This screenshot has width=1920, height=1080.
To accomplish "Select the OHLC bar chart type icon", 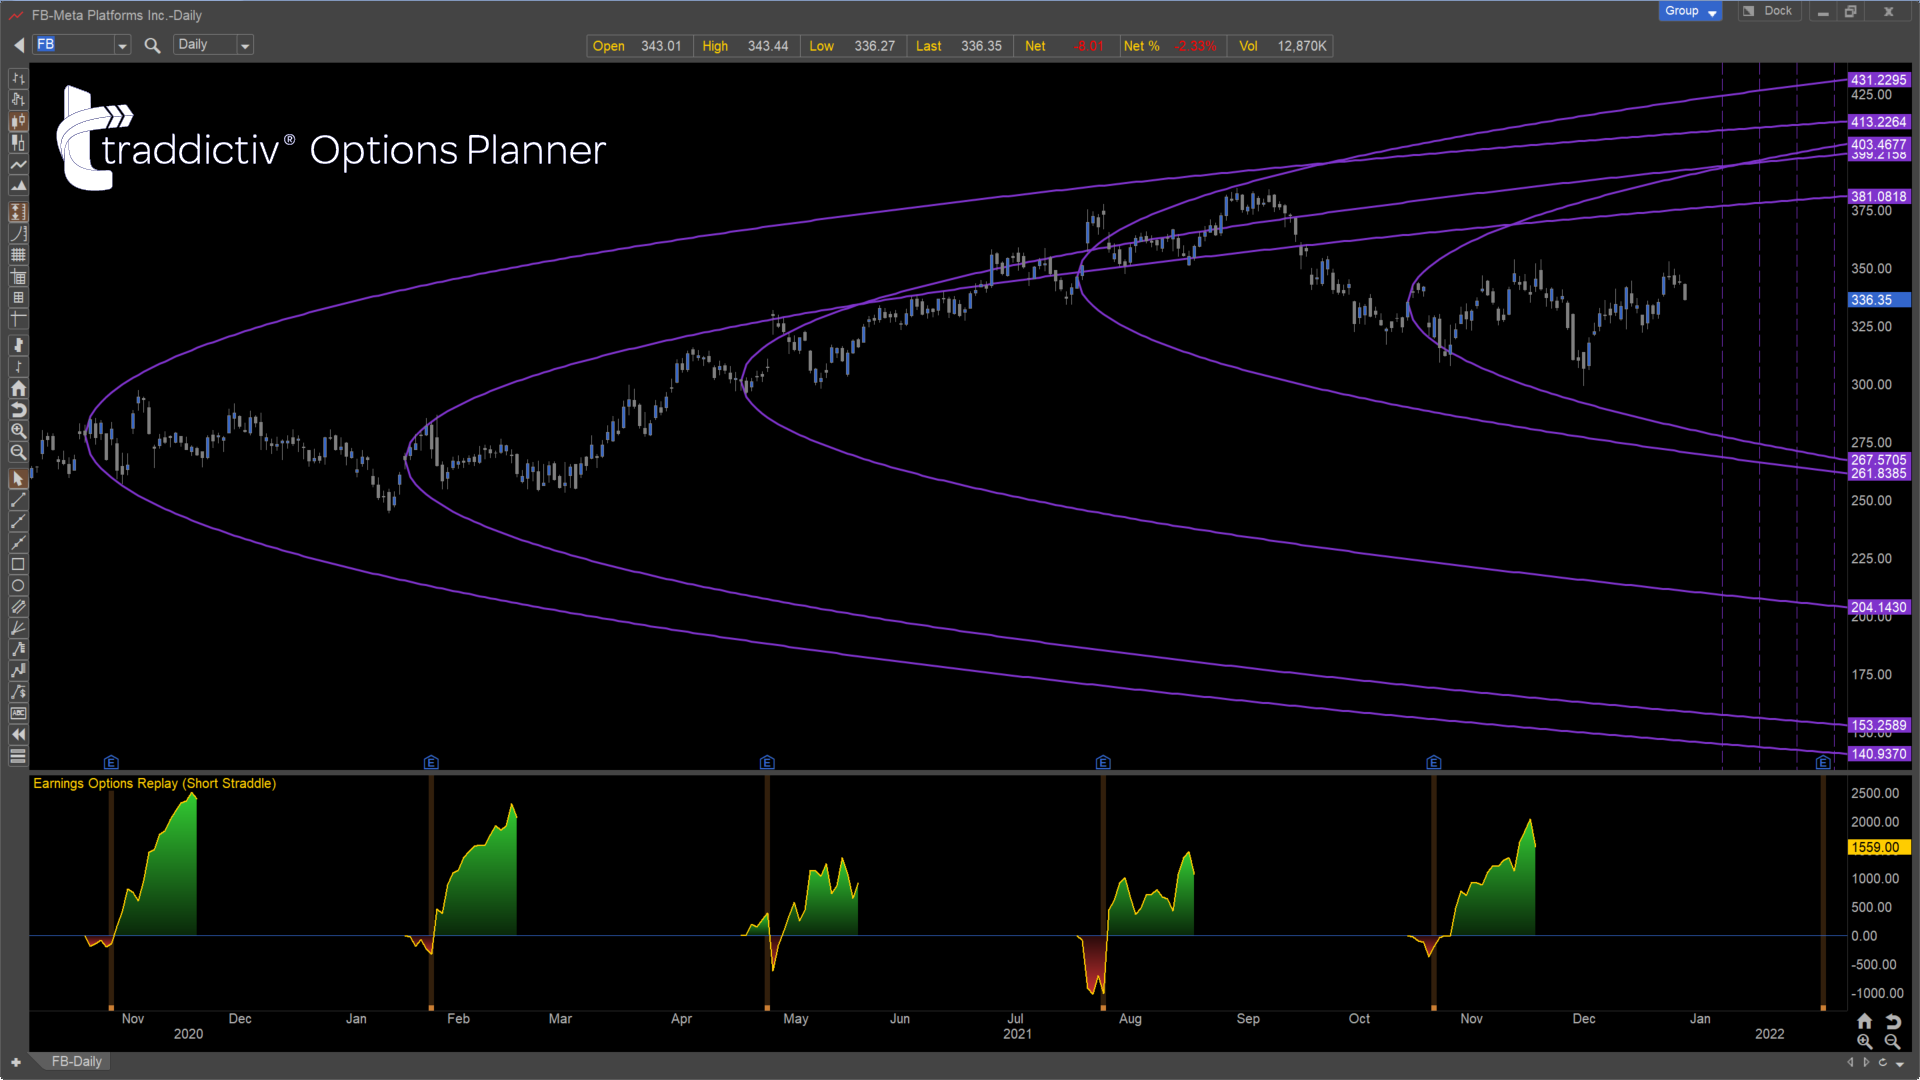I will [x=18, y=78].
